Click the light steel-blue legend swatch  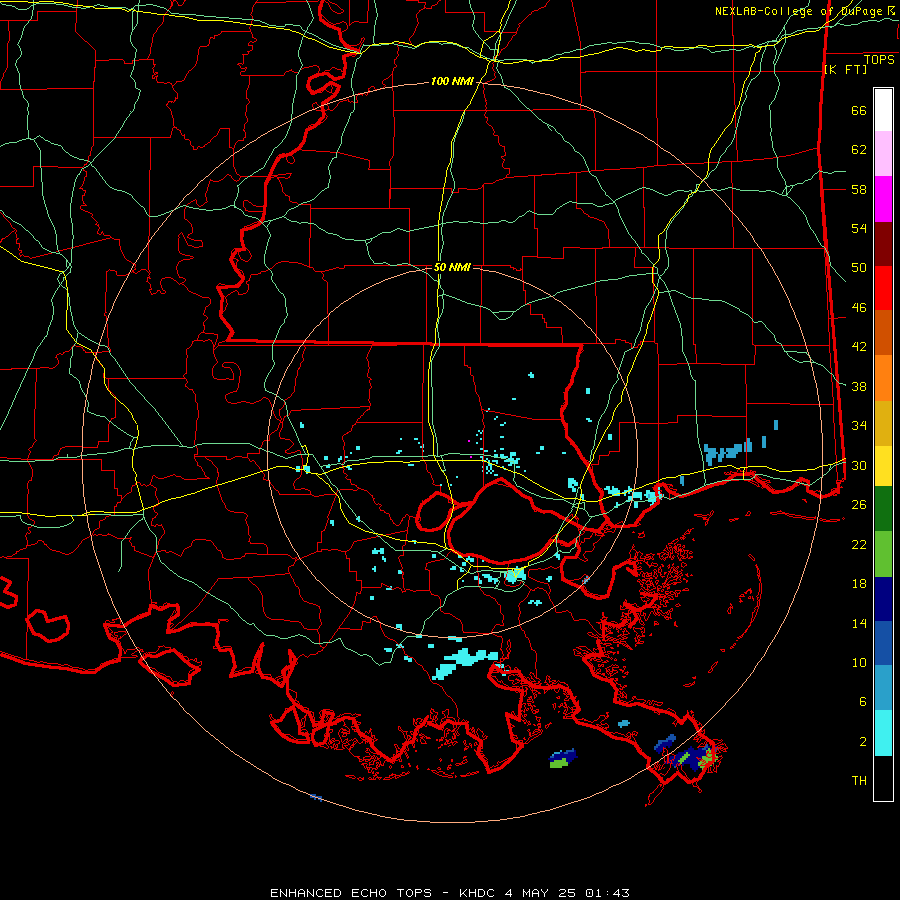883,688
